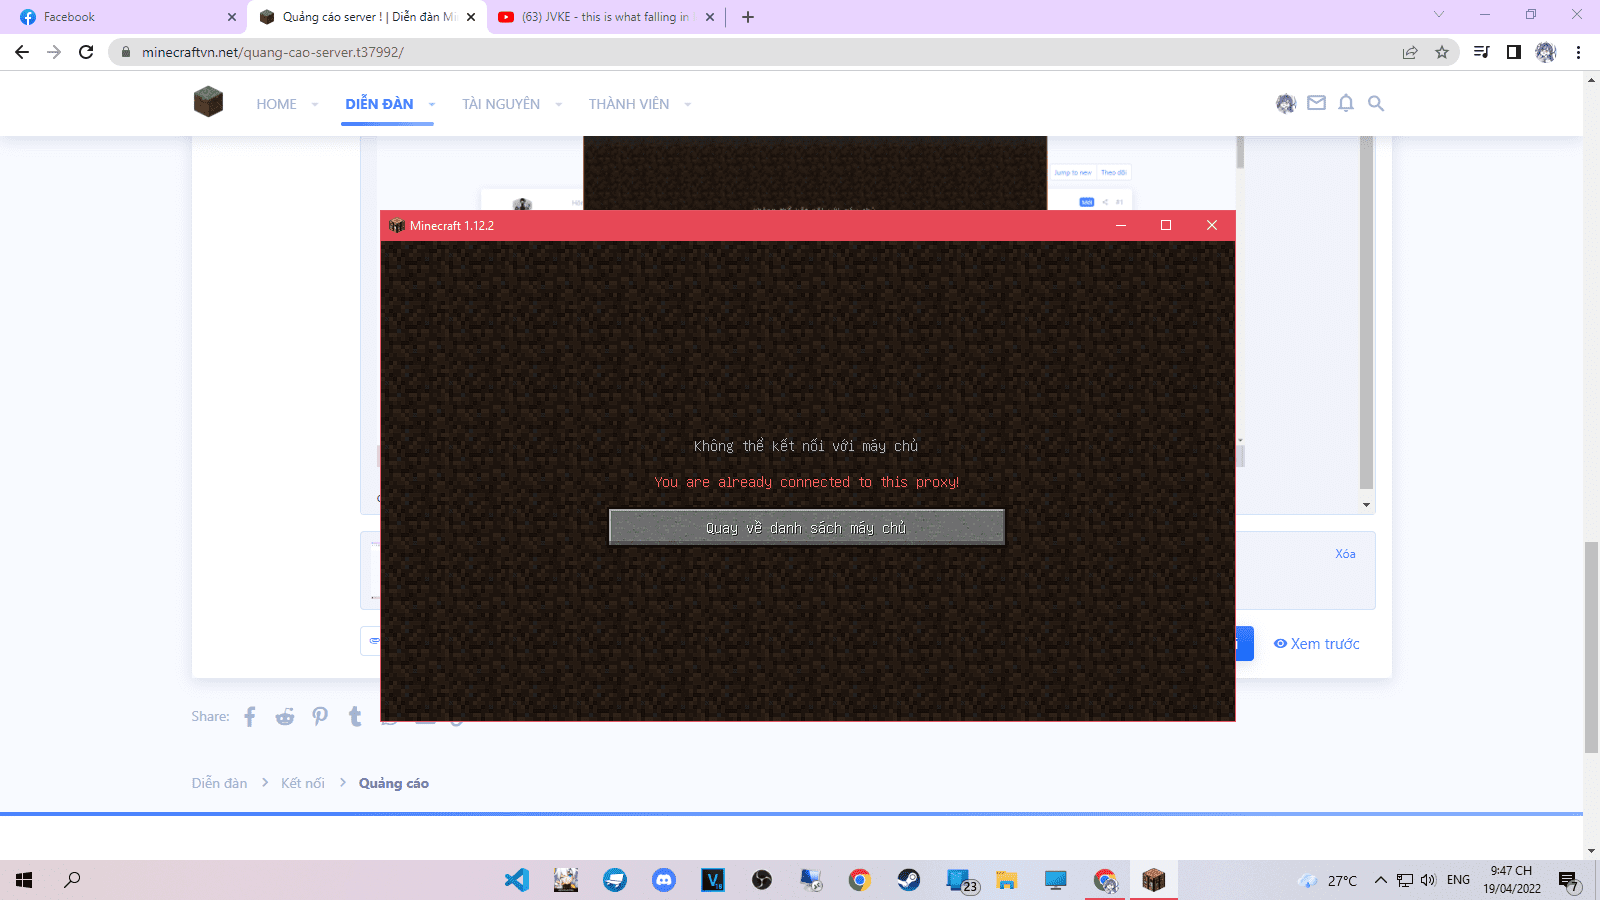Open Discord from the taskbar
Screen dimensions: 1600x900
[664, 880]
